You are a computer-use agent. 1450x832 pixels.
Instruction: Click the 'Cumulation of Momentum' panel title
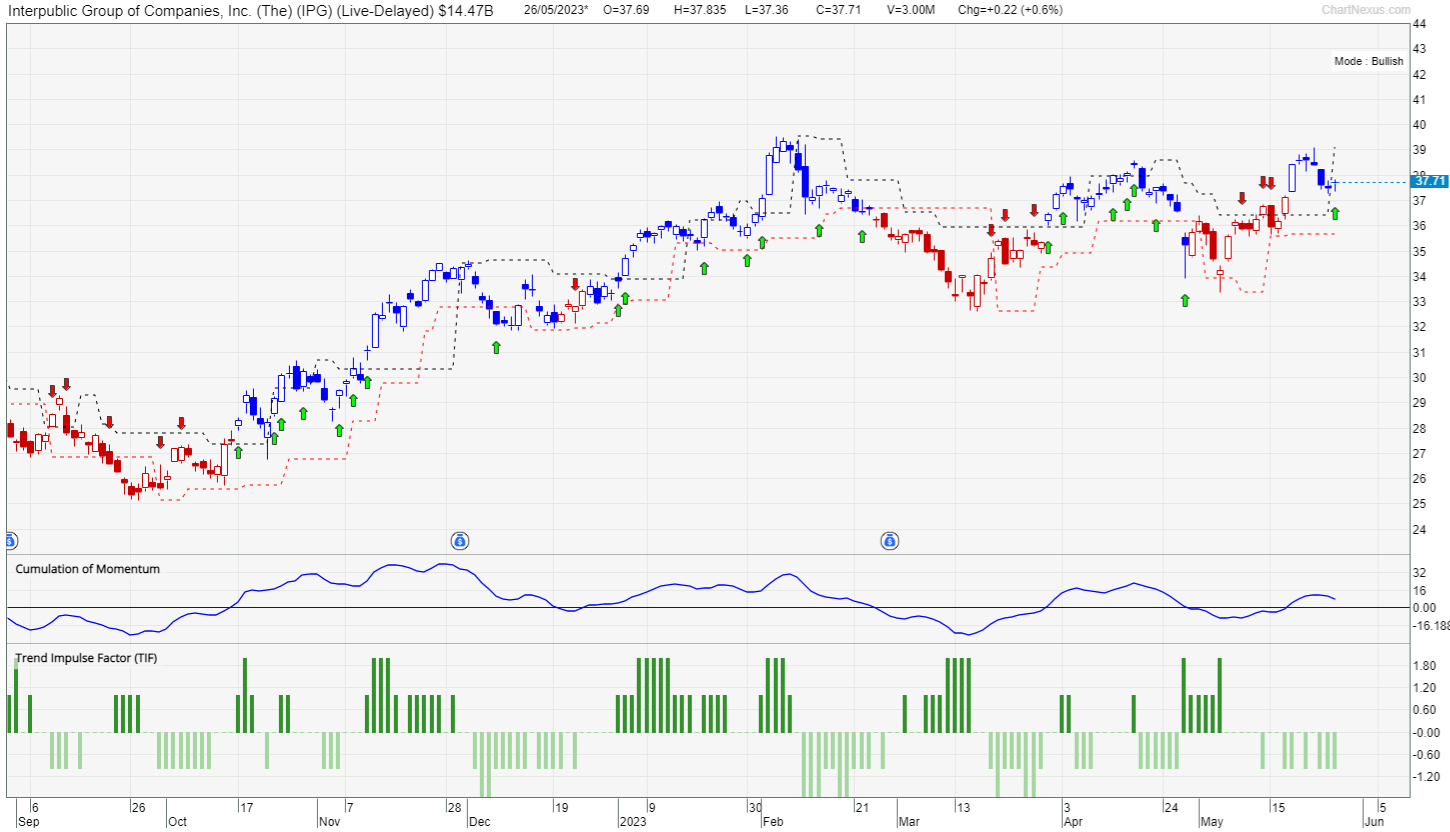[x=87, y=569]
